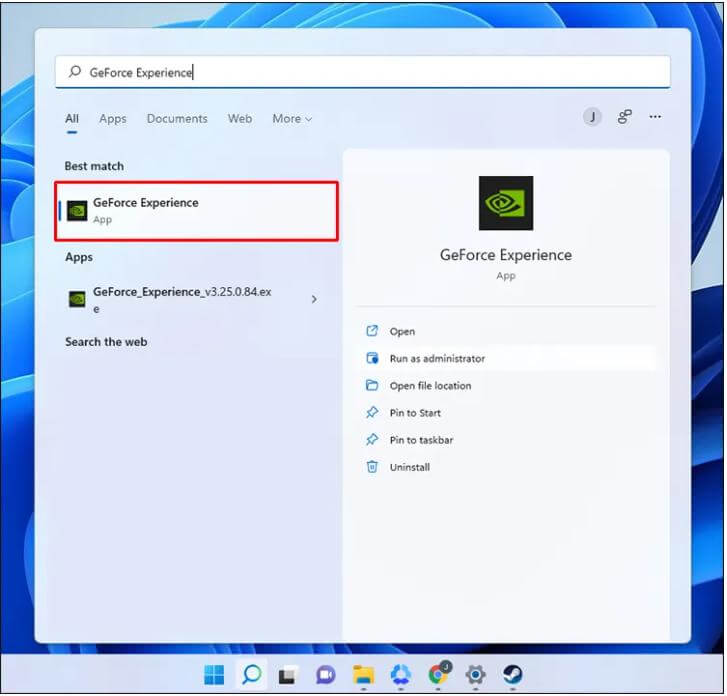Click Open in the preview pane

(506, 331)
